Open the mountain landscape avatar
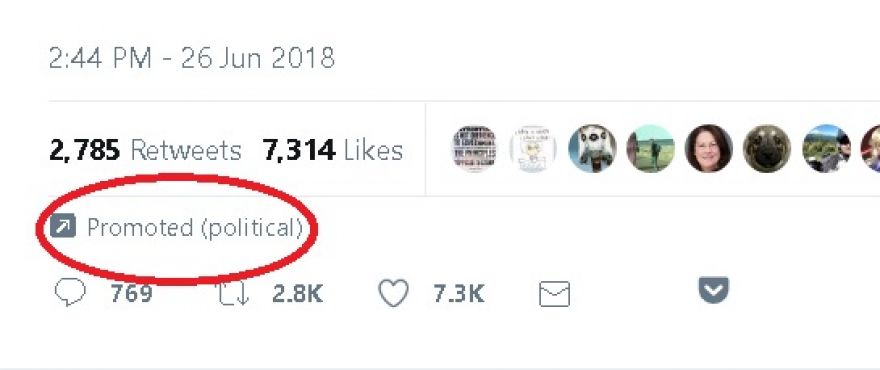Viewport: 880px width, 370px height. click(827, 149)
